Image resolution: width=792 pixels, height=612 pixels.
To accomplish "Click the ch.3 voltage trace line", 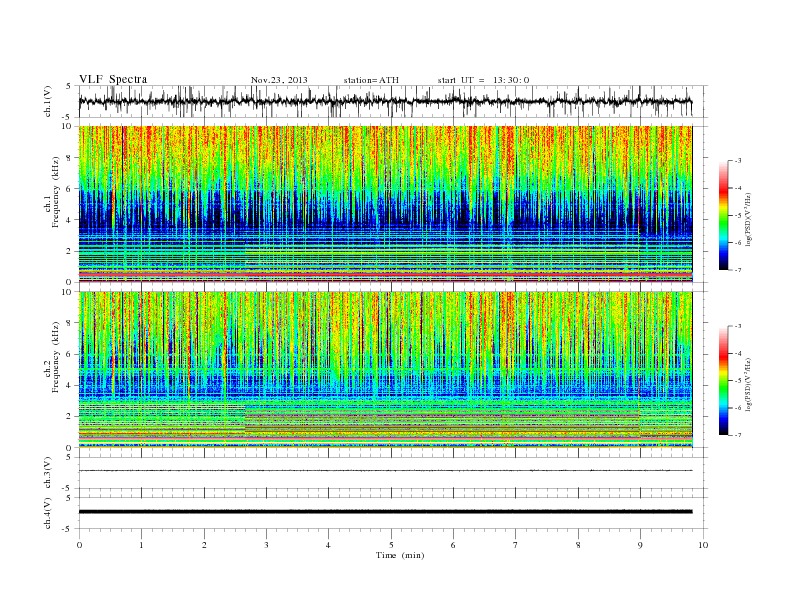I will tap(385, 471).
